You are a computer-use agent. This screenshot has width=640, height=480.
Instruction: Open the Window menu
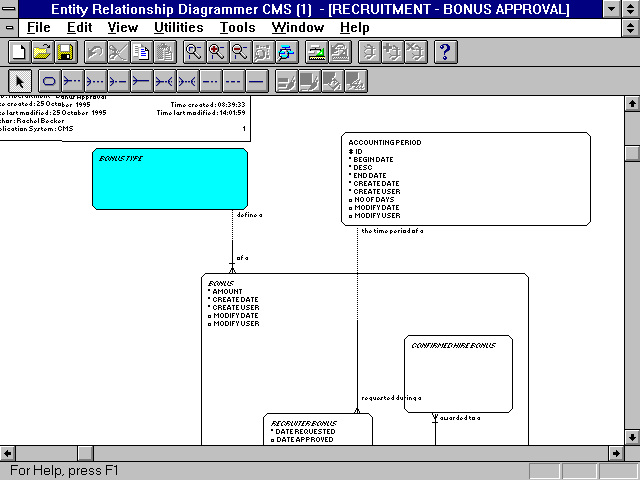pyautogui.click(x=298, y=27)
